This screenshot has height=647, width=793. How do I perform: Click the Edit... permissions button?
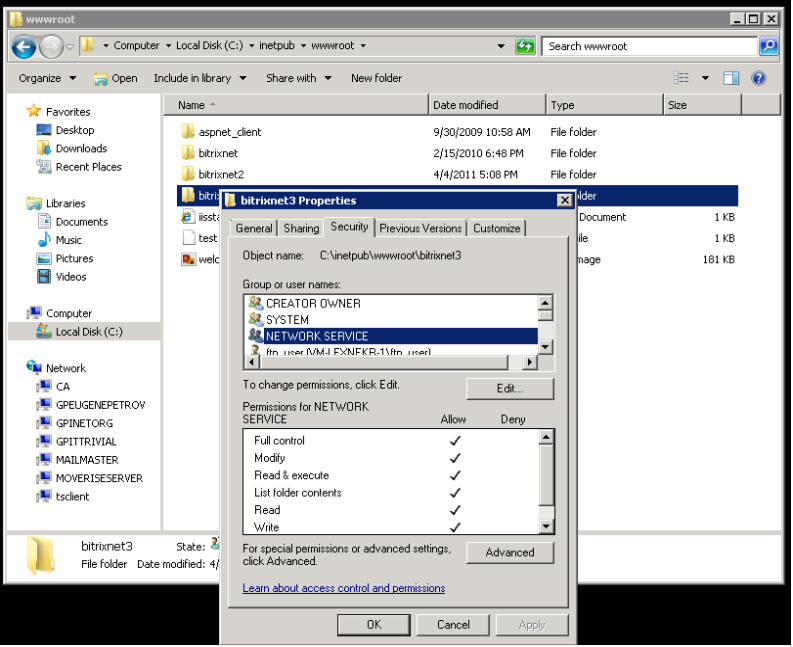click(x=510, y=389)
